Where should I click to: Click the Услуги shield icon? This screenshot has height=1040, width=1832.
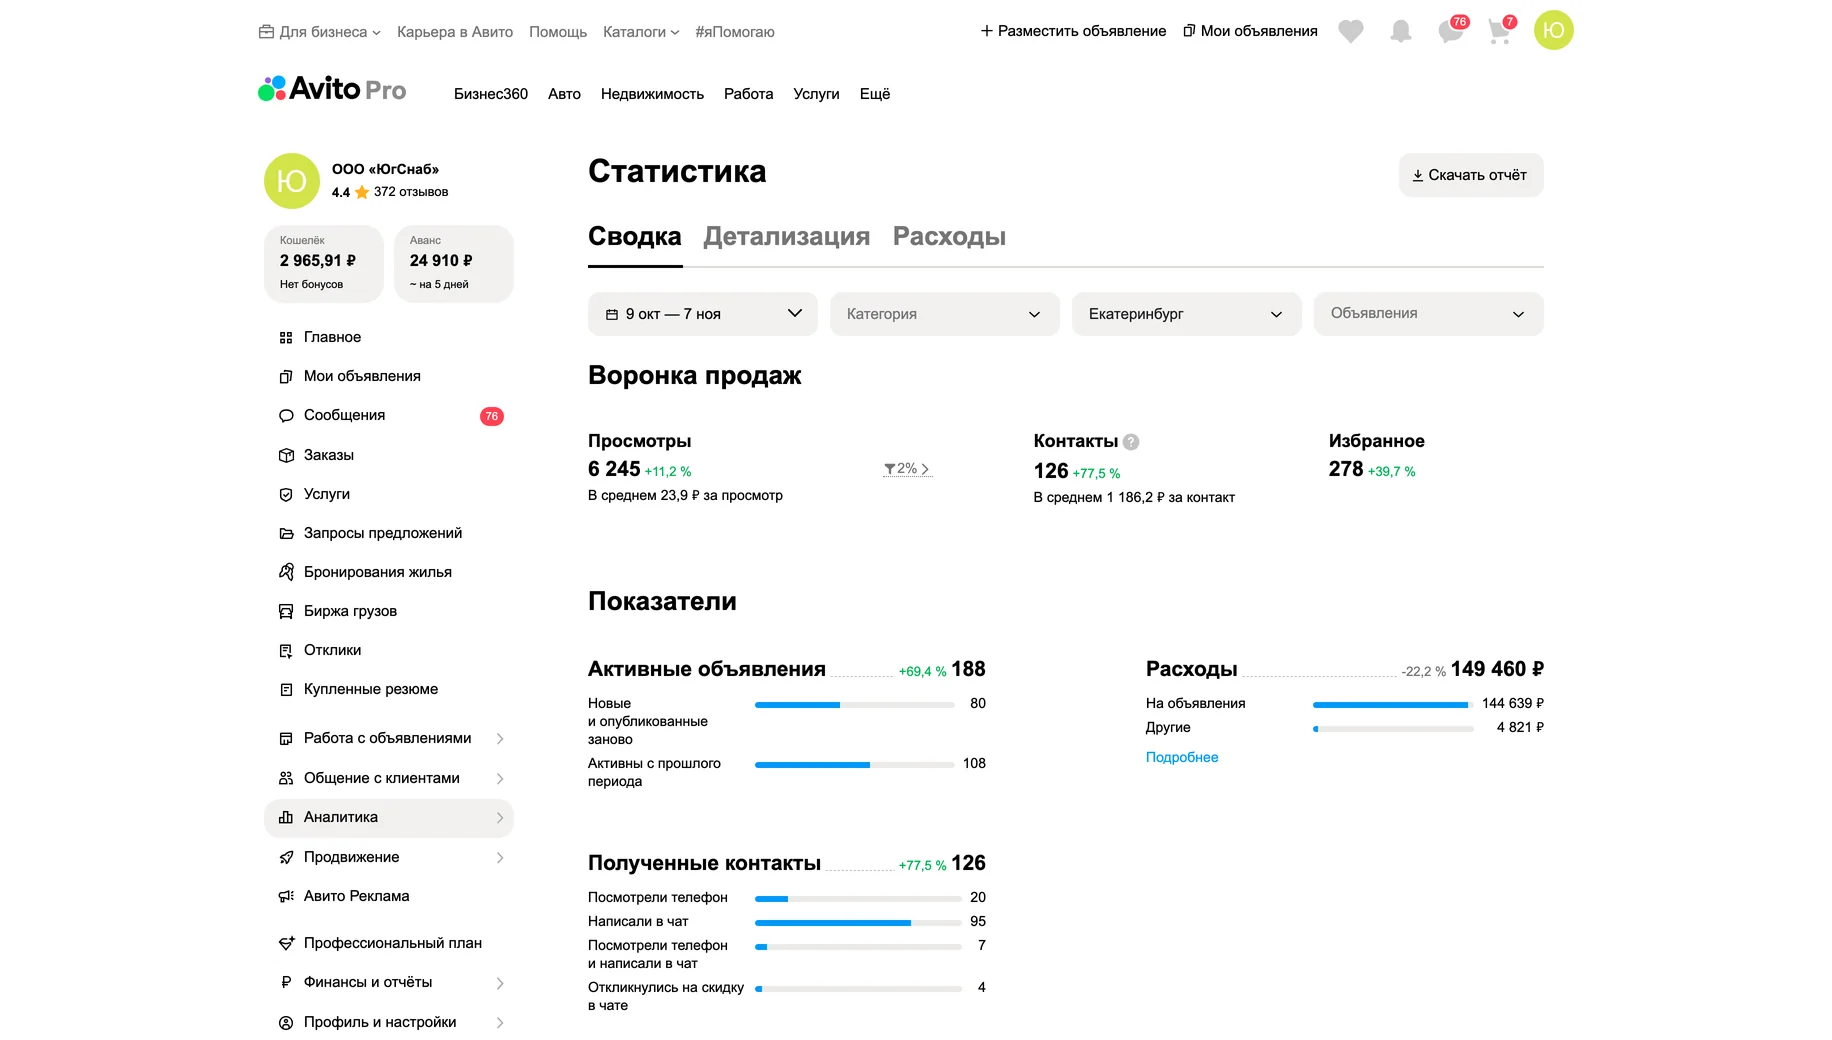pos(286,494)
